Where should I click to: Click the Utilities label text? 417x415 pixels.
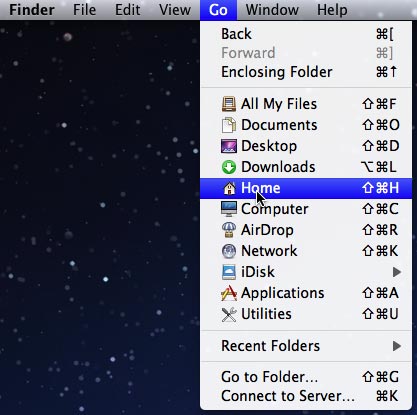pos(266,314)
